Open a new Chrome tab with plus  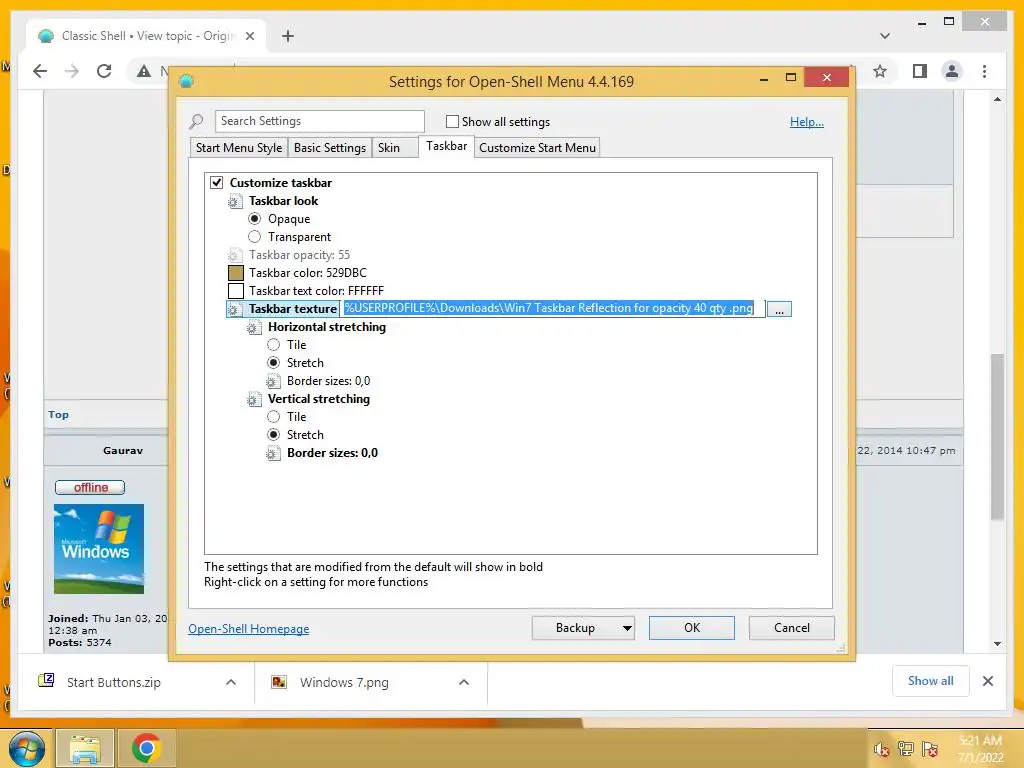click(x=288, y=36)
